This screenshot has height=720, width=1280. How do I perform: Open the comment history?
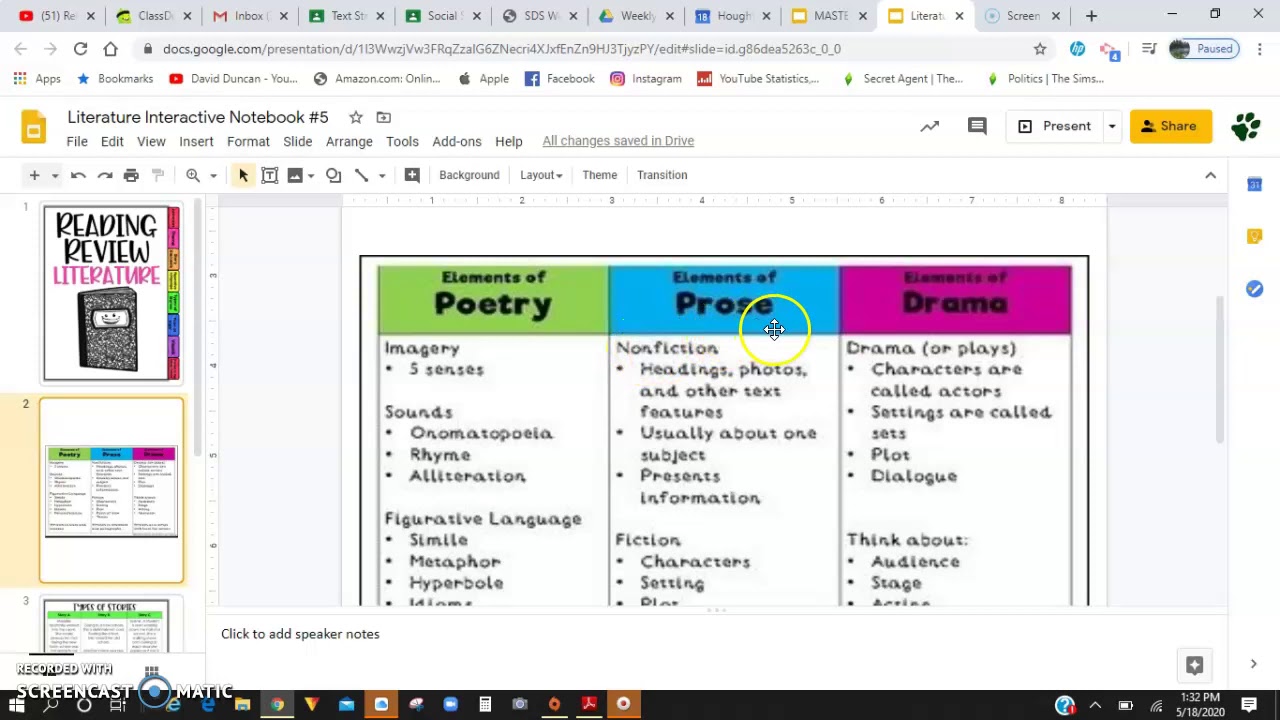click(x=977, y=126)
